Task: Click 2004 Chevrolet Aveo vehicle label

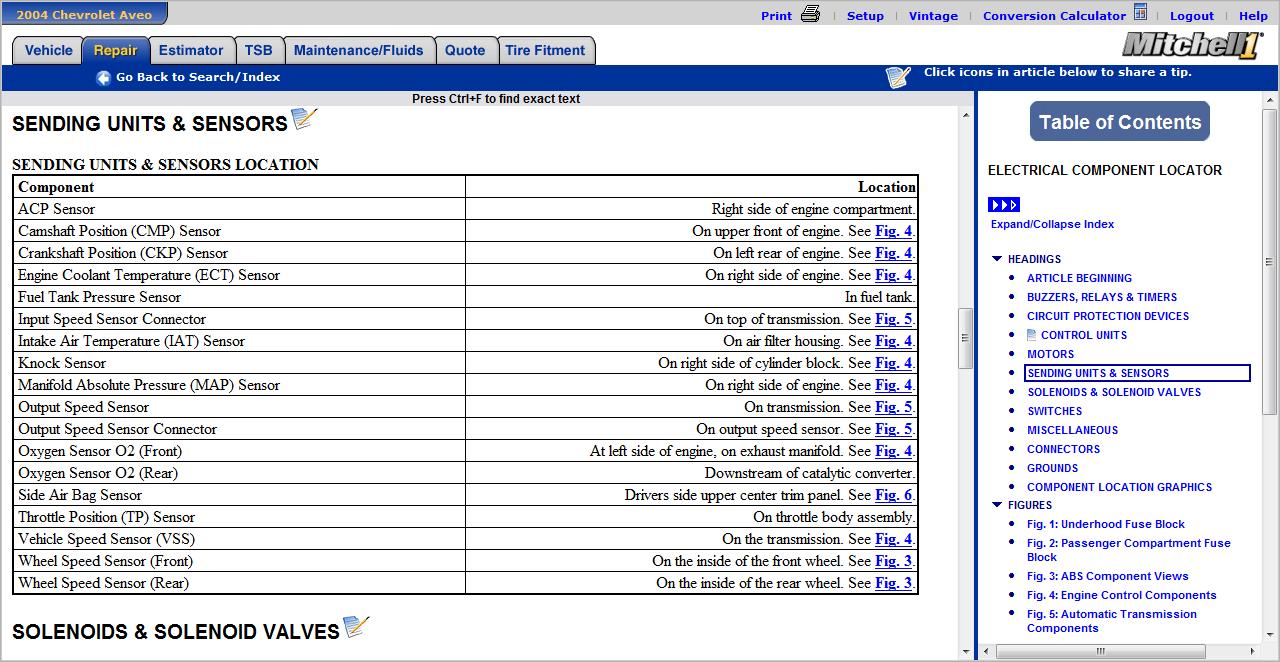Action: tap(83, 14)
